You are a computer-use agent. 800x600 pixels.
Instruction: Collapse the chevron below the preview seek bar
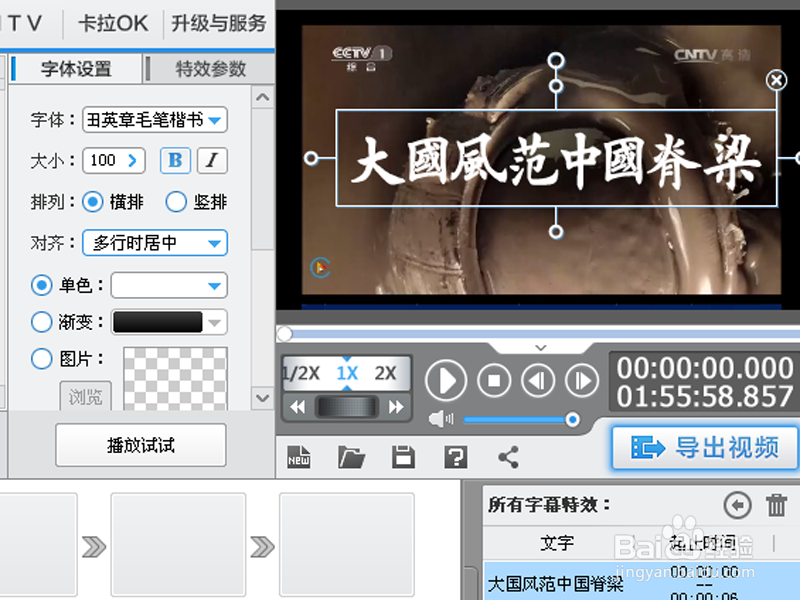[541, 347]
